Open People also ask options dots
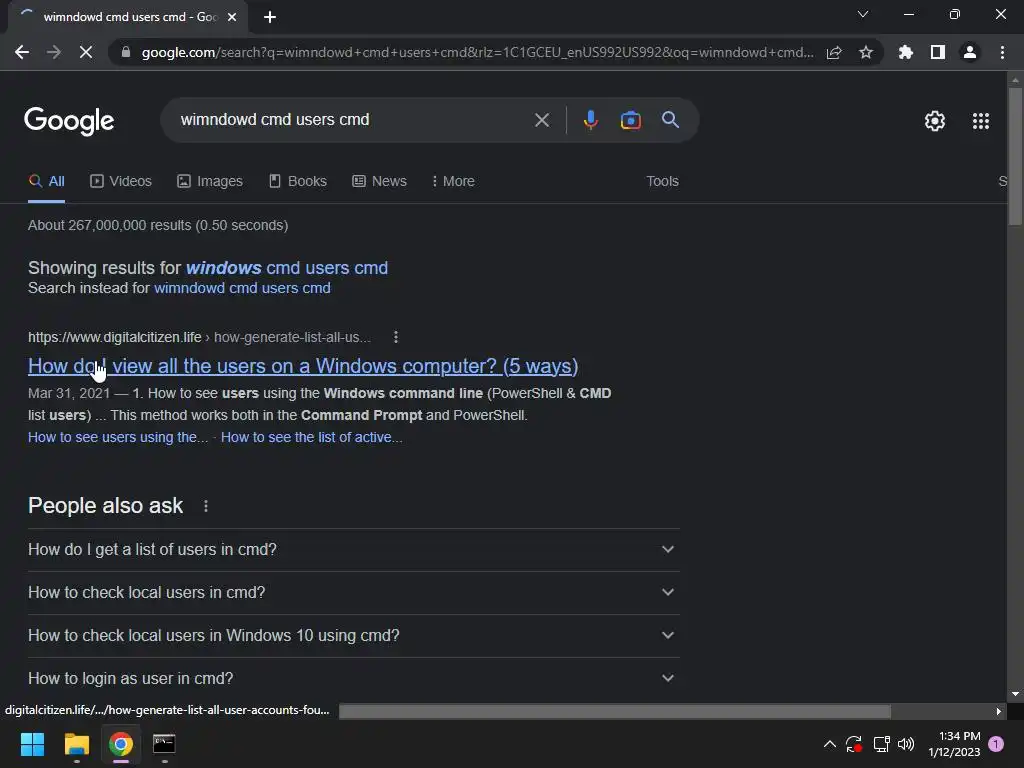Viewport: 1024px width, 768px height. (x=206, y=506)
